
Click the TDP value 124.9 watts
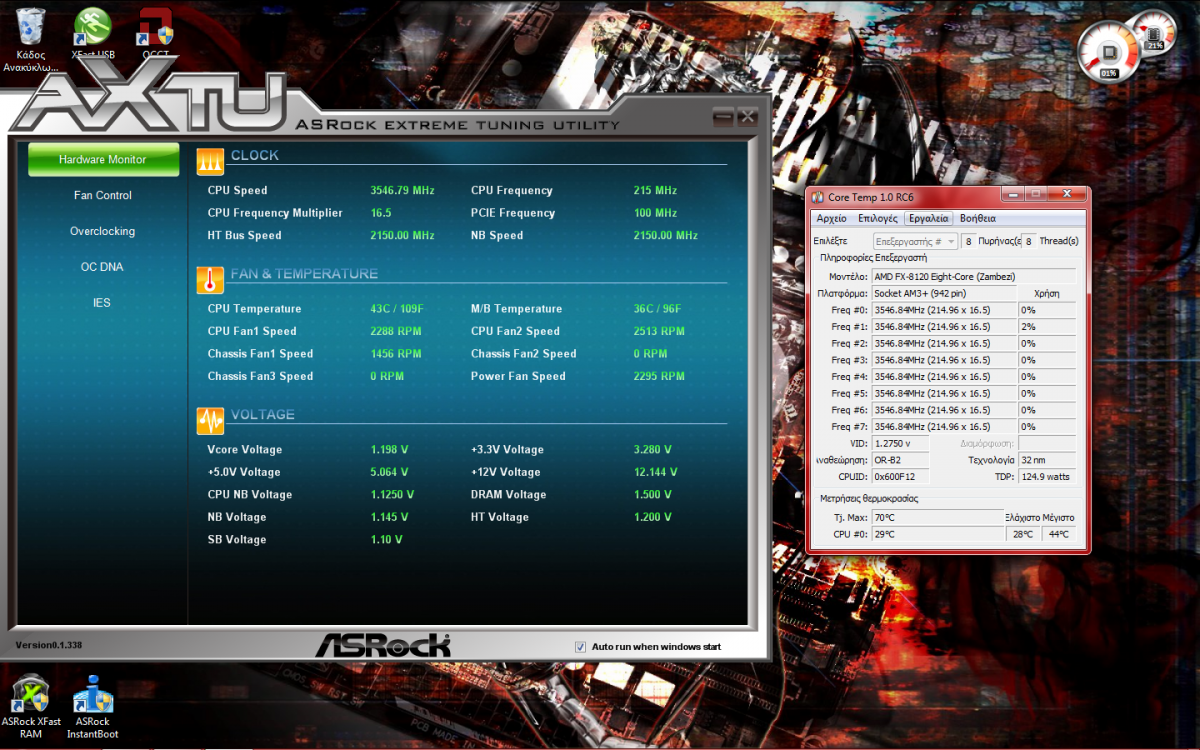click(x=1047, y=476)
